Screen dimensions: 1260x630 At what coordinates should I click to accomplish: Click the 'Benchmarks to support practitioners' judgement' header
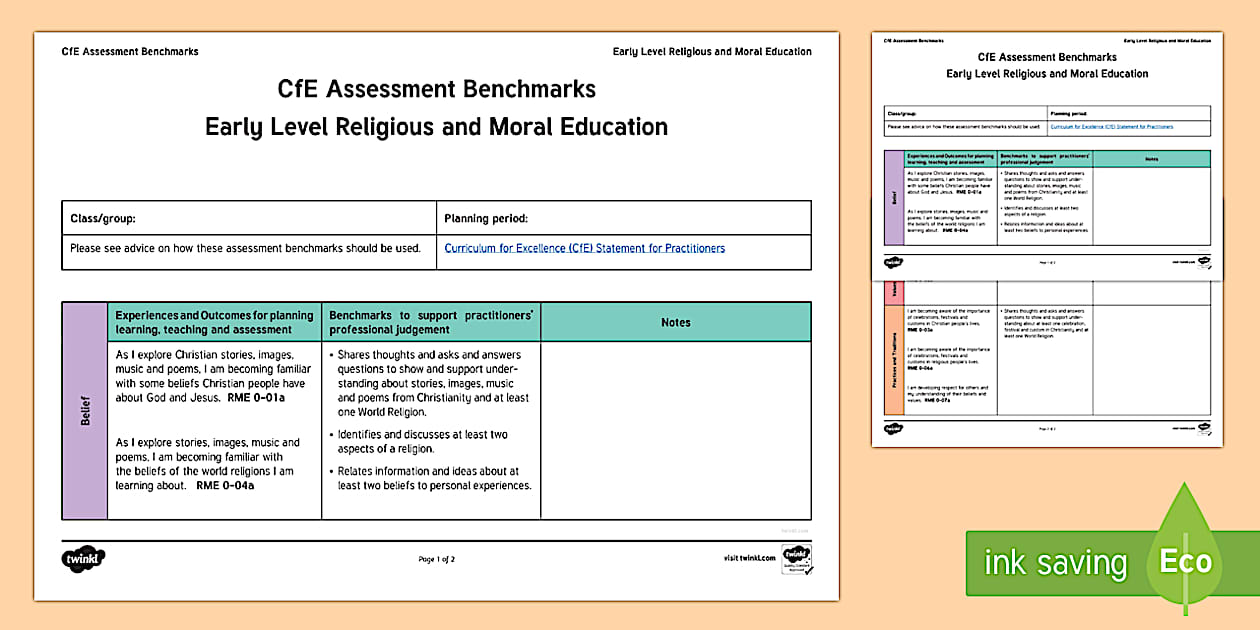430,322
